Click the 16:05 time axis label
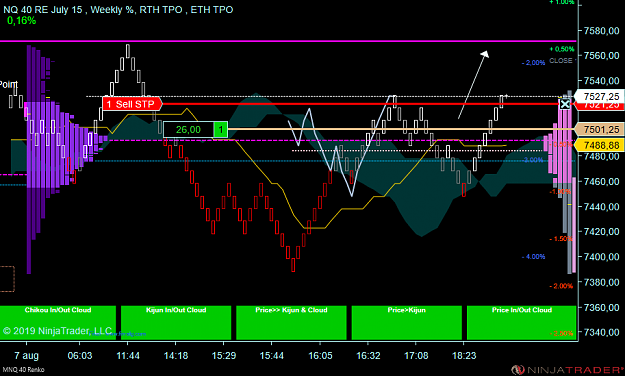The width and height of the screenshot is (625, 376). click(x=320, y=355)
